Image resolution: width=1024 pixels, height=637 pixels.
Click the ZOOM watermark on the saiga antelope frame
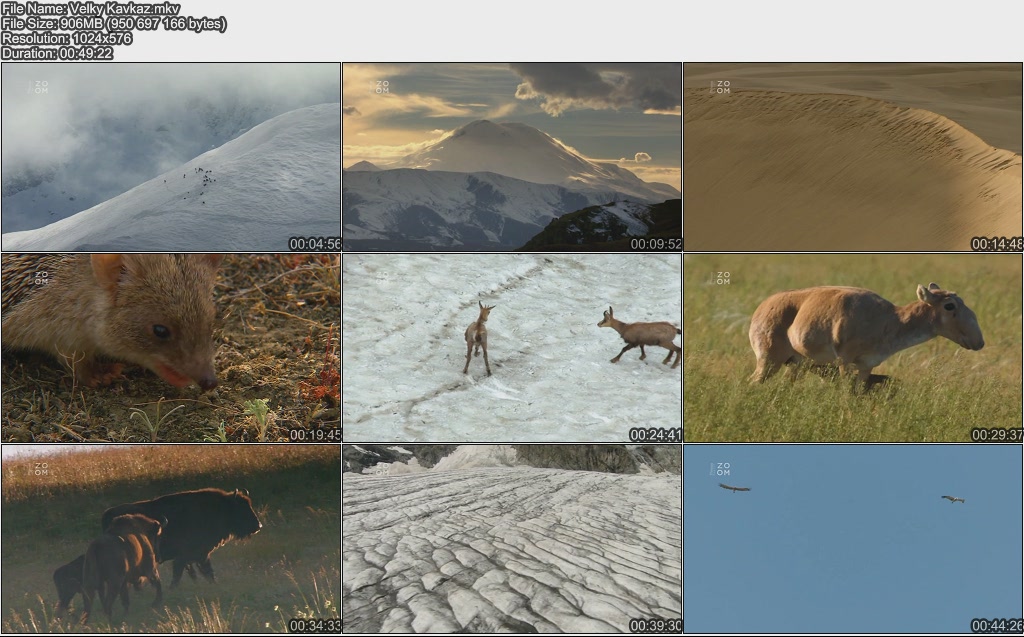(721, 278)
